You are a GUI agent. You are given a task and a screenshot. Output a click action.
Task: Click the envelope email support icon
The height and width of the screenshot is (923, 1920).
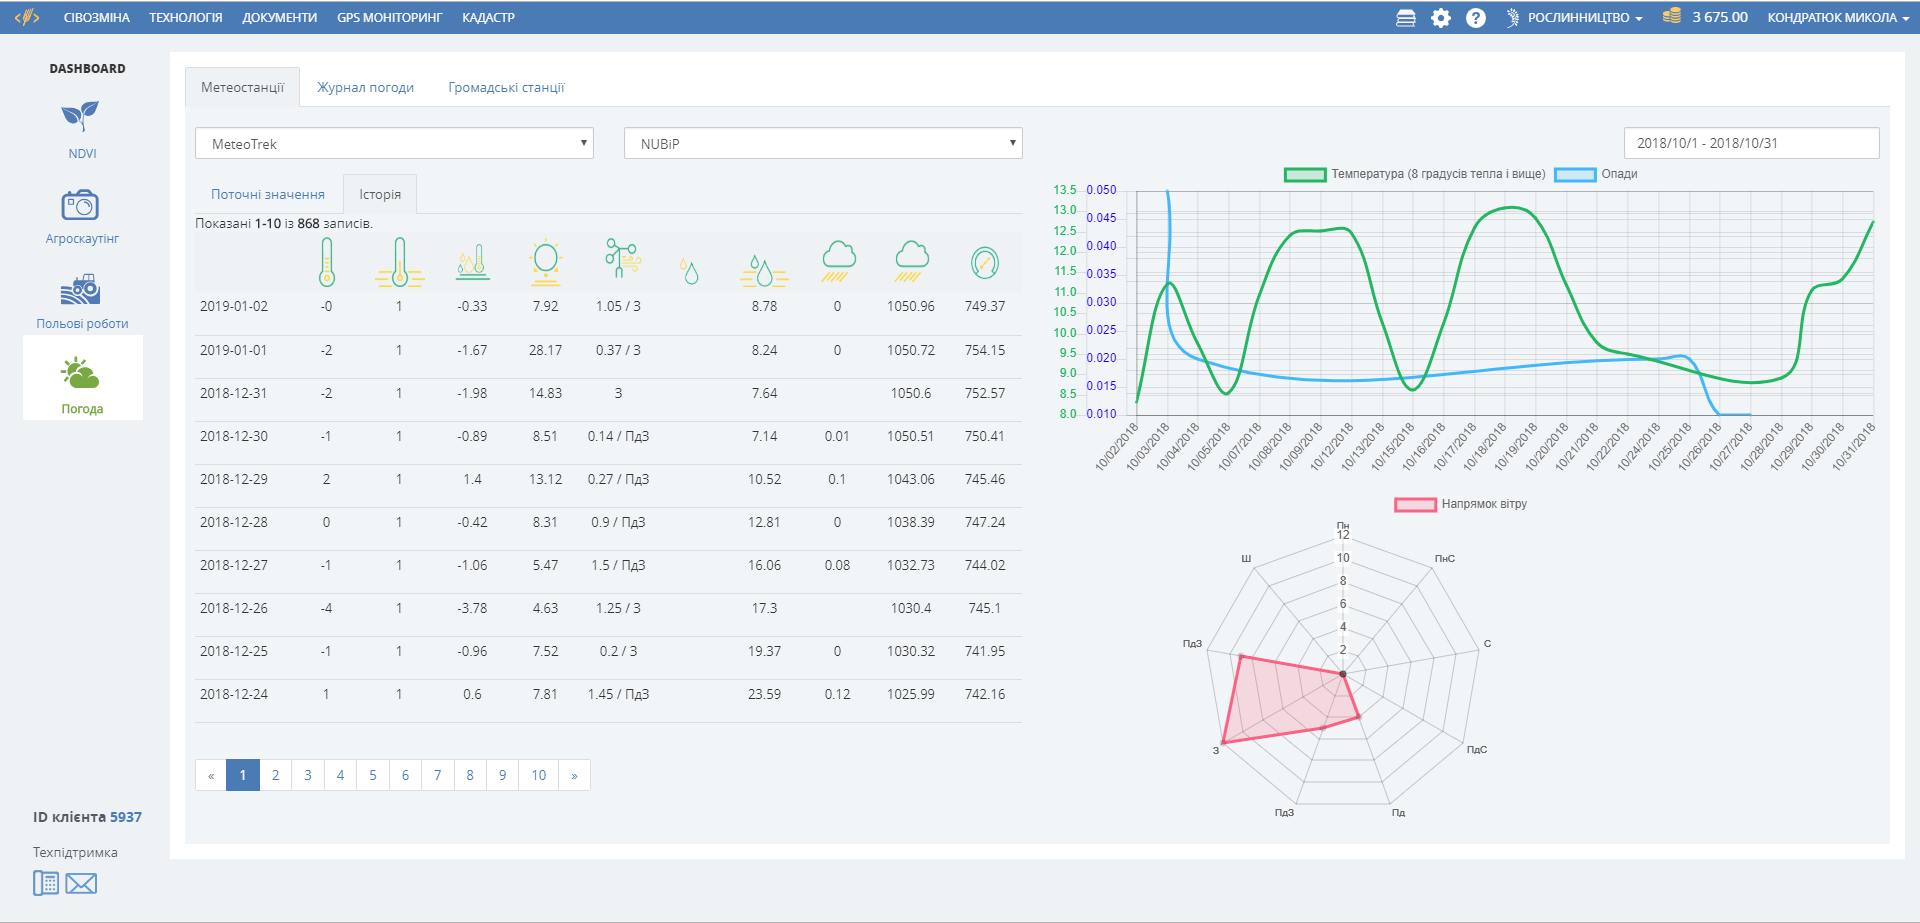pos(81,883)
